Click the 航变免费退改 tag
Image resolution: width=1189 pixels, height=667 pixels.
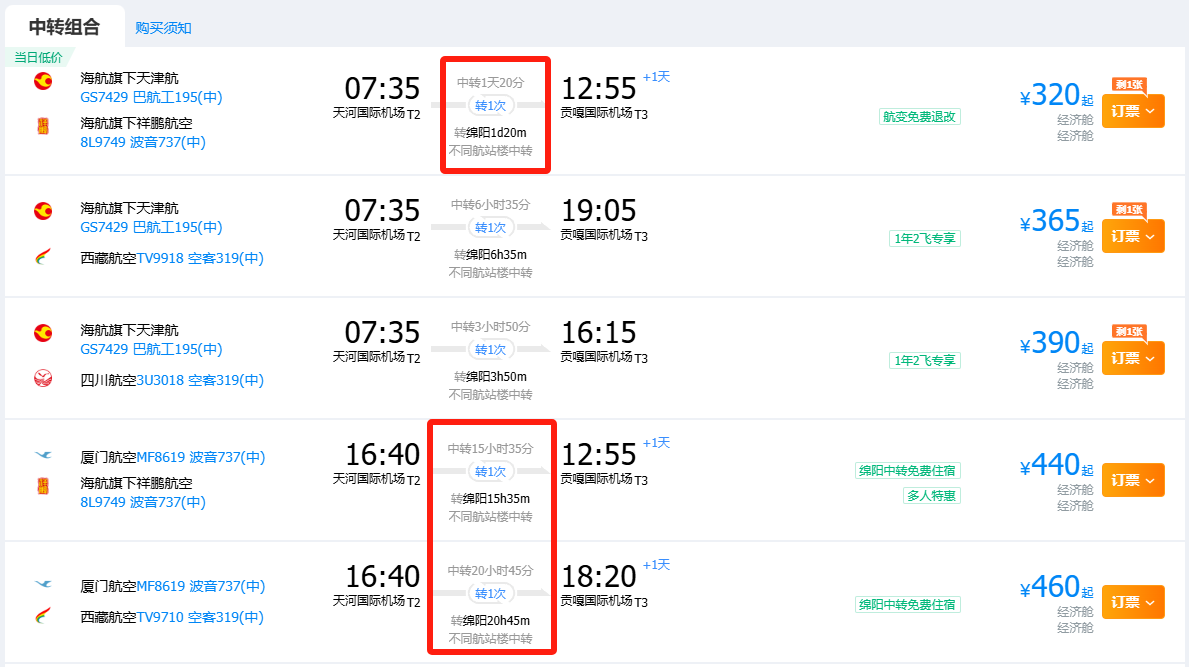(919, 117)
